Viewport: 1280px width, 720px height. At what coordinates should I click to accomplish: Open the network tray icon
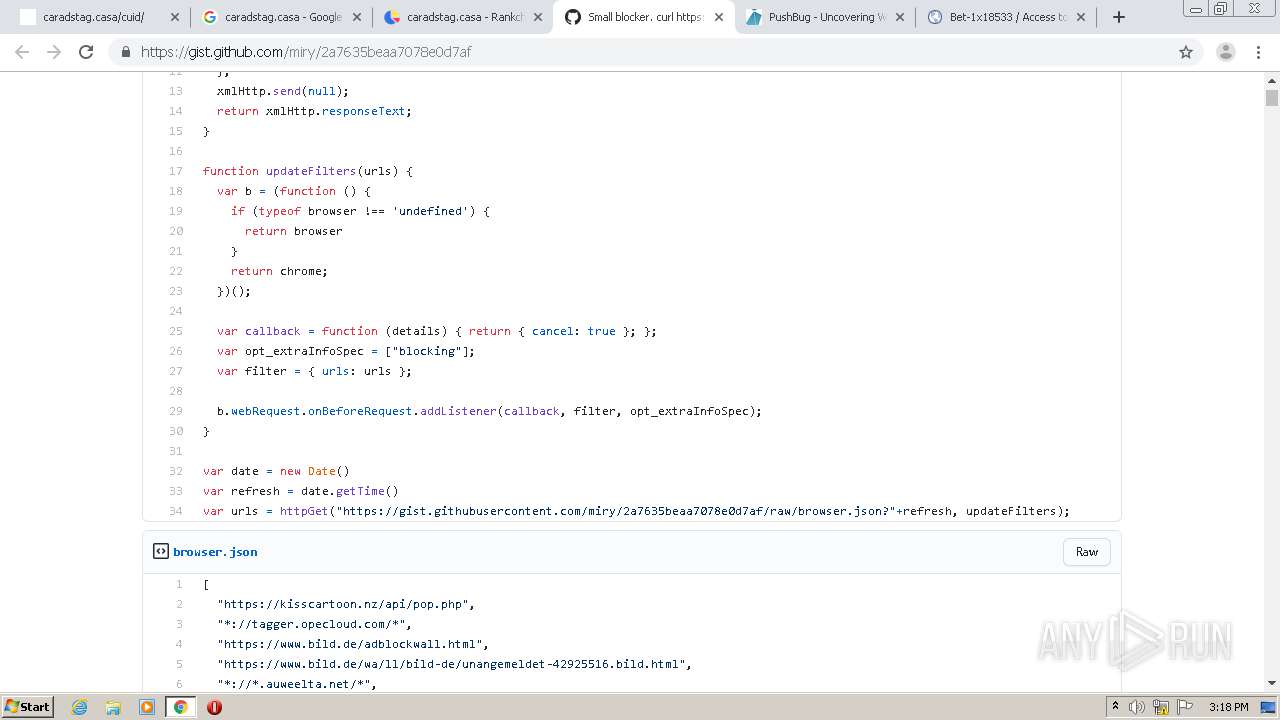1161,707
